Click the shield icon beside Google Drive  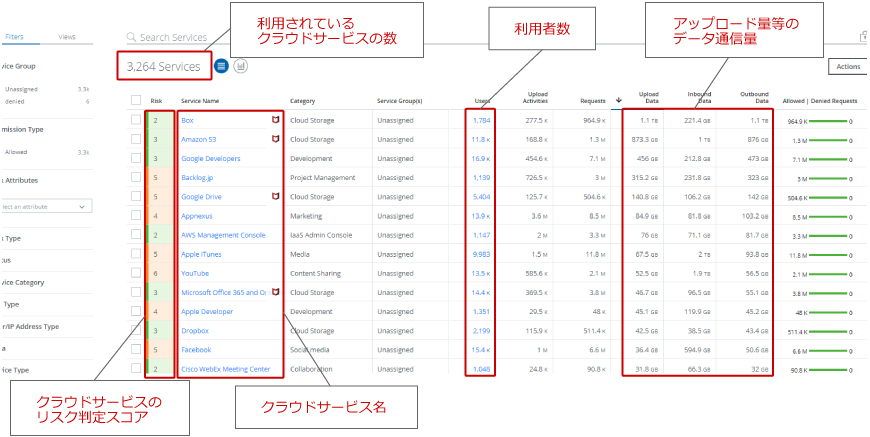coord(275,196)
